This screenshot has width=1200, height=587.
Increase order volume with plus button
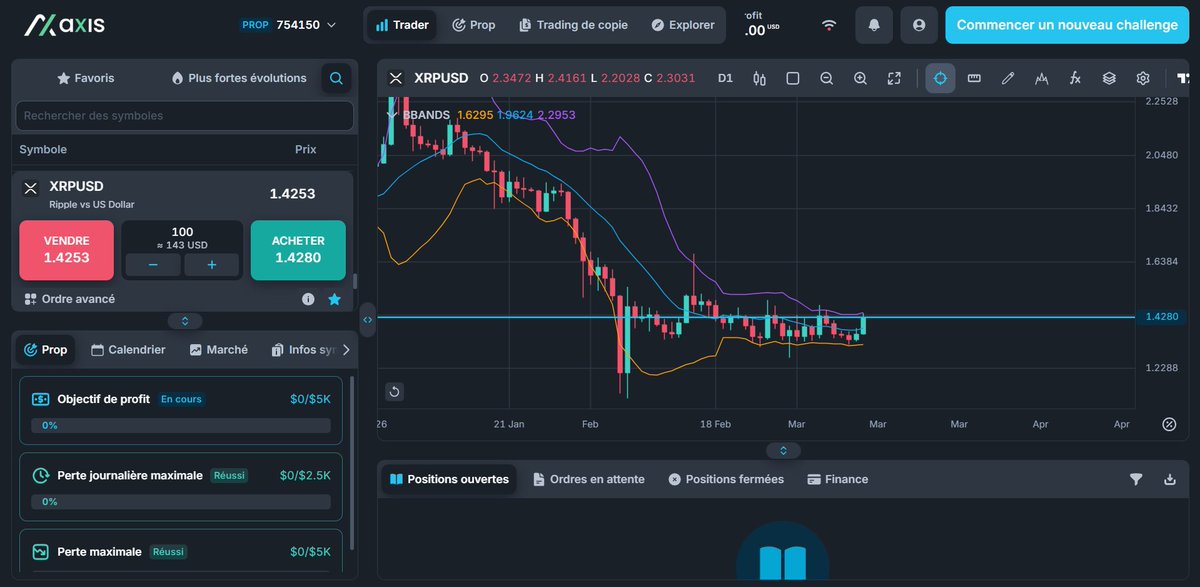[212, 265]
